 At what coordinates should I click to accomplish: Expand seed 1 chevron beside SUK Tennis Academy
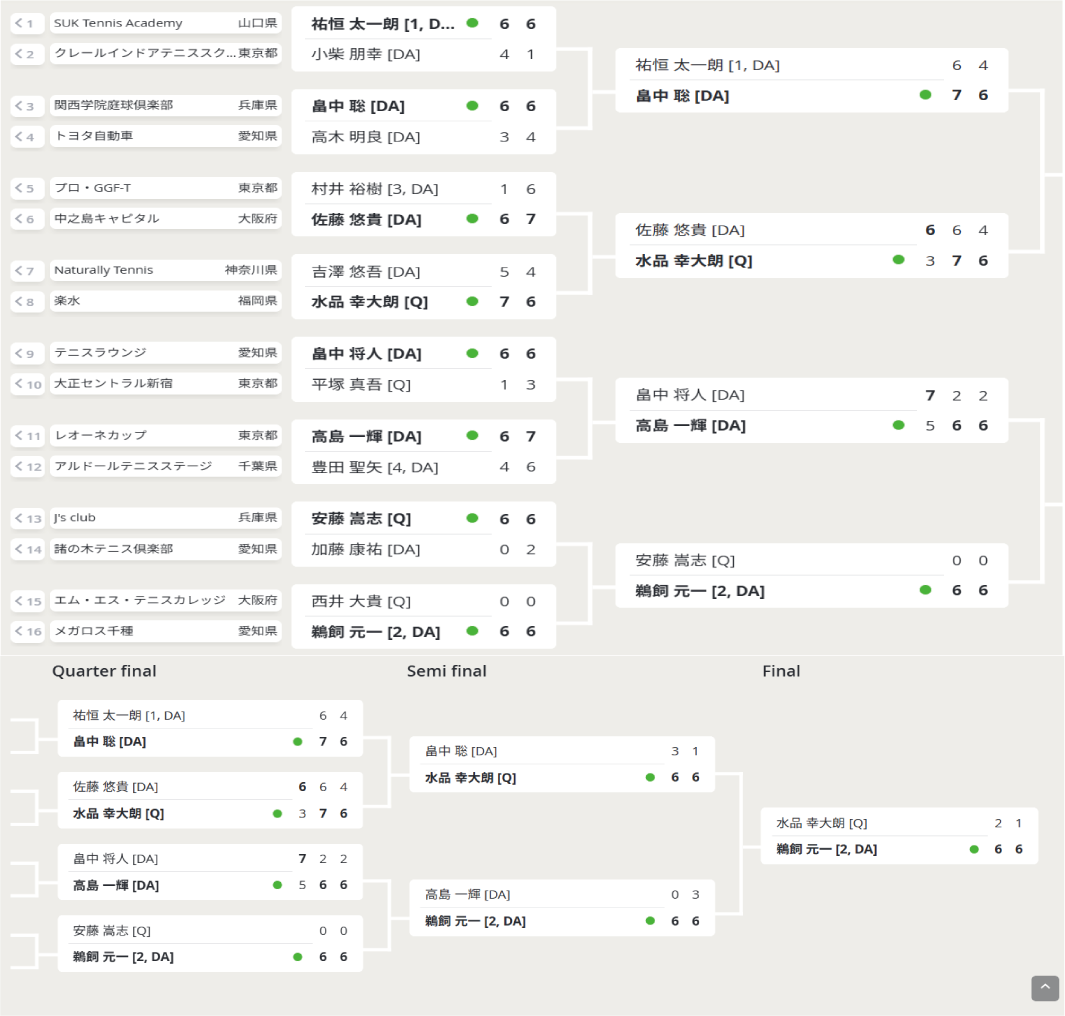click(x=27, y=23)
